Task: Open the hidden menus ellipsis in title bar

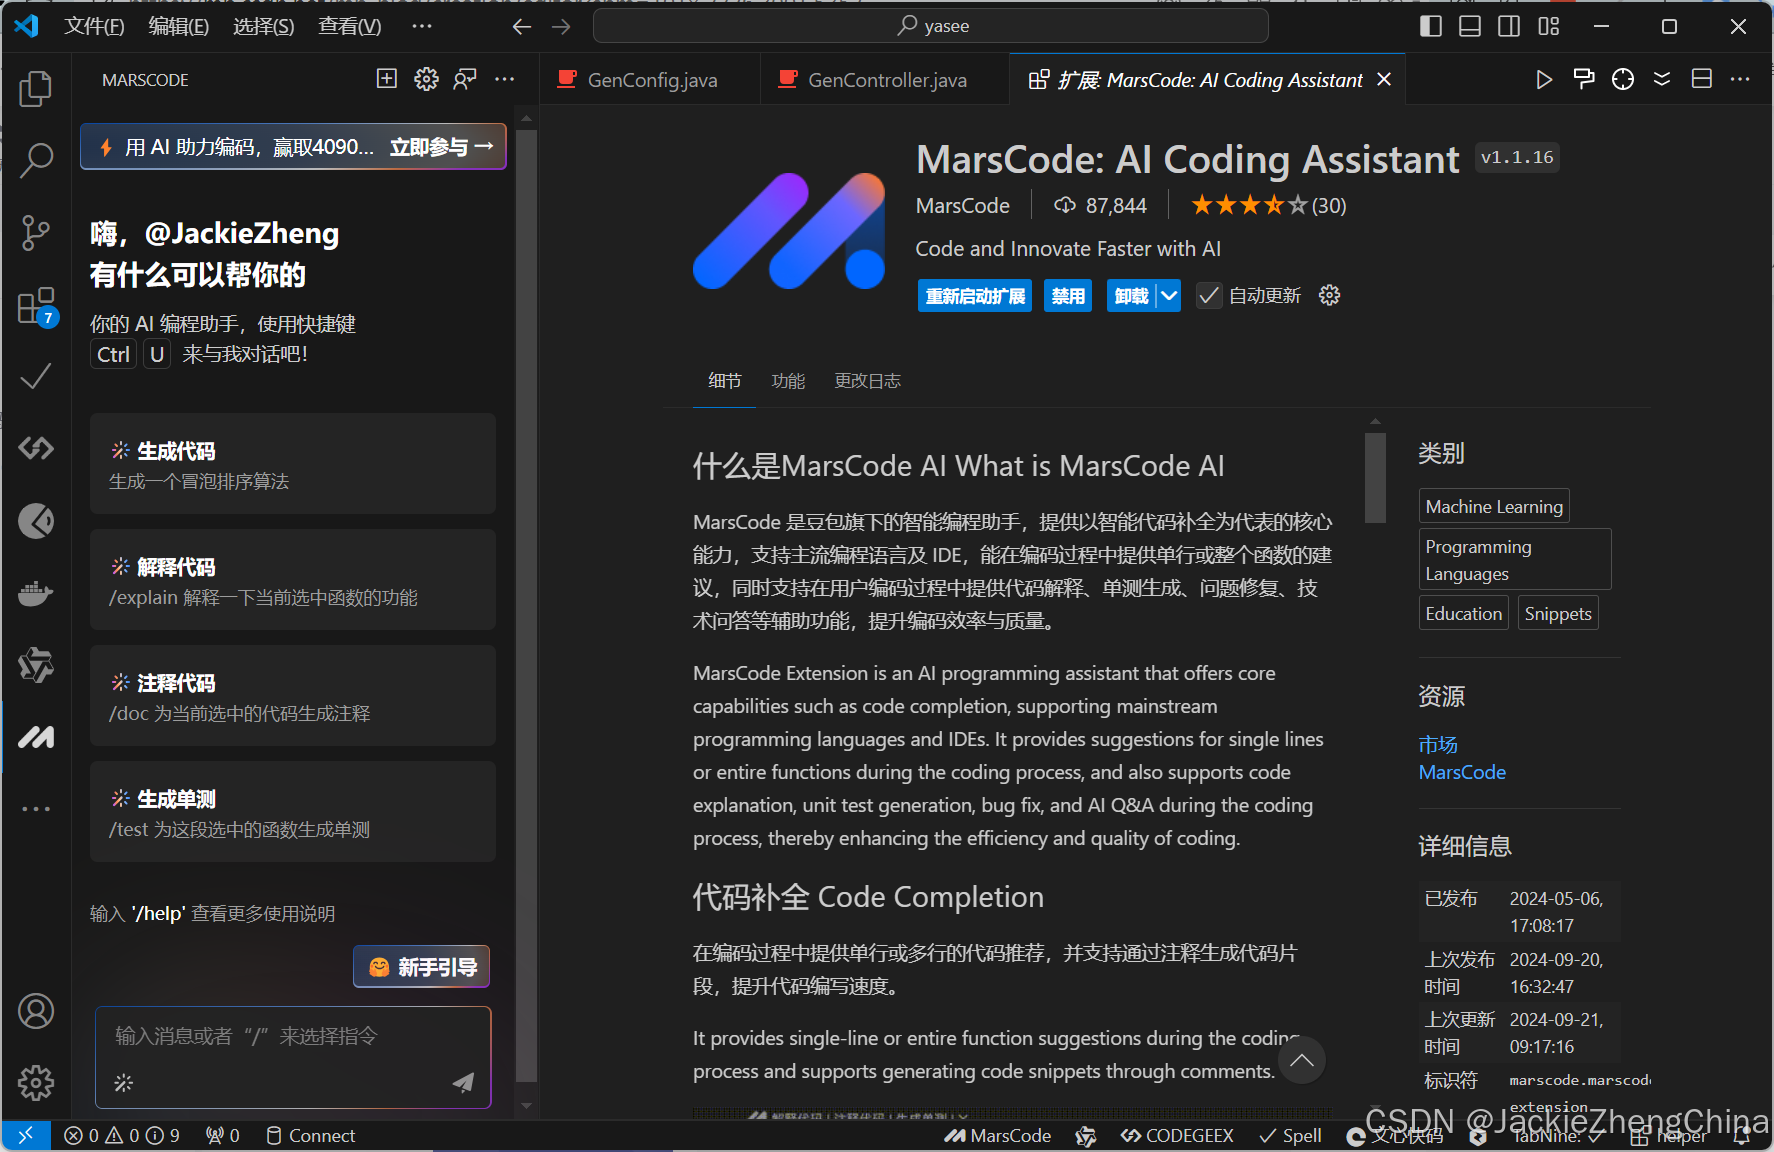Action: pyautogui.click(x=422, y=26)
